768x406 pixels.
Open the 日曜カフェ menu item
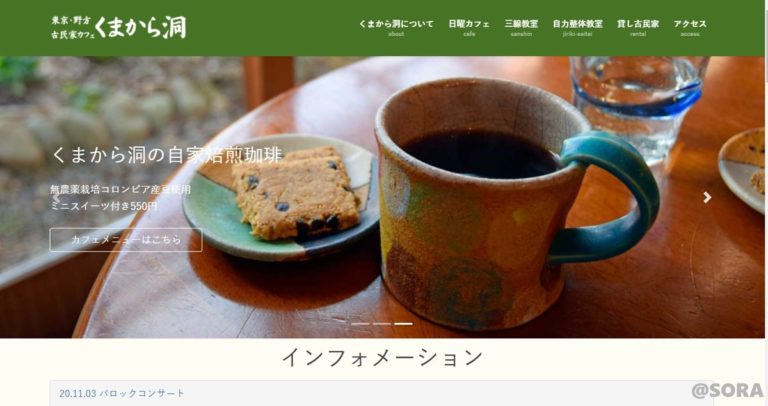click(469, 27)
